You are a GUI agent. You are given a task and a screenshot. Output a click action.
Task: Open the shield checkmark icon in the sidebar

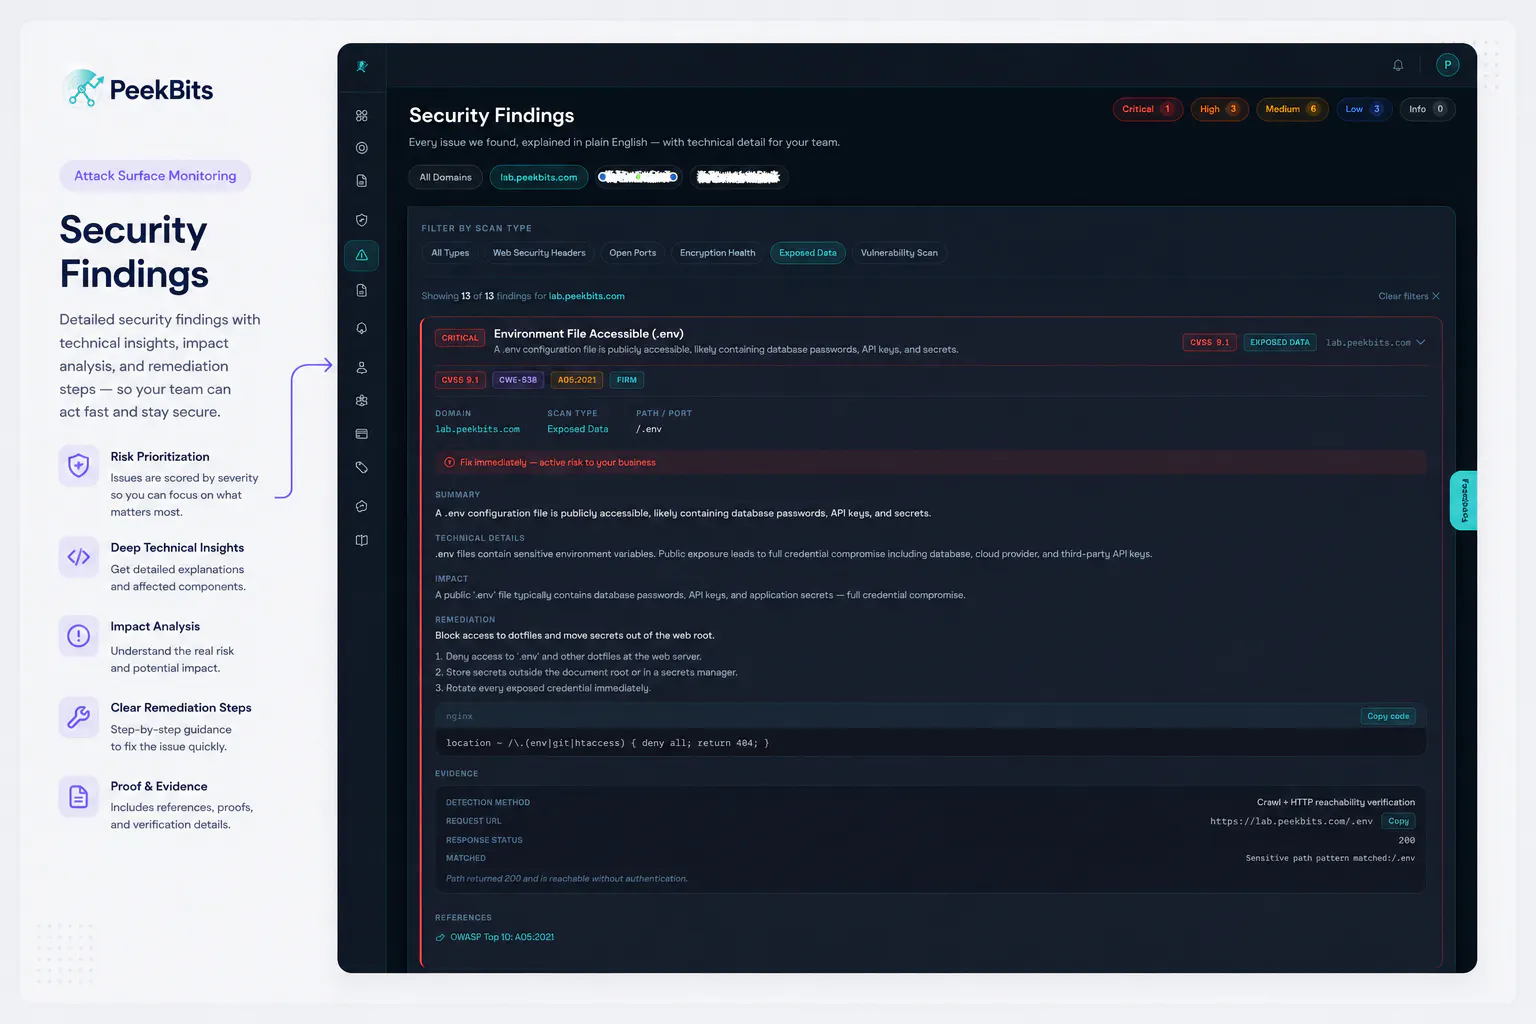[x=362, y=220]
